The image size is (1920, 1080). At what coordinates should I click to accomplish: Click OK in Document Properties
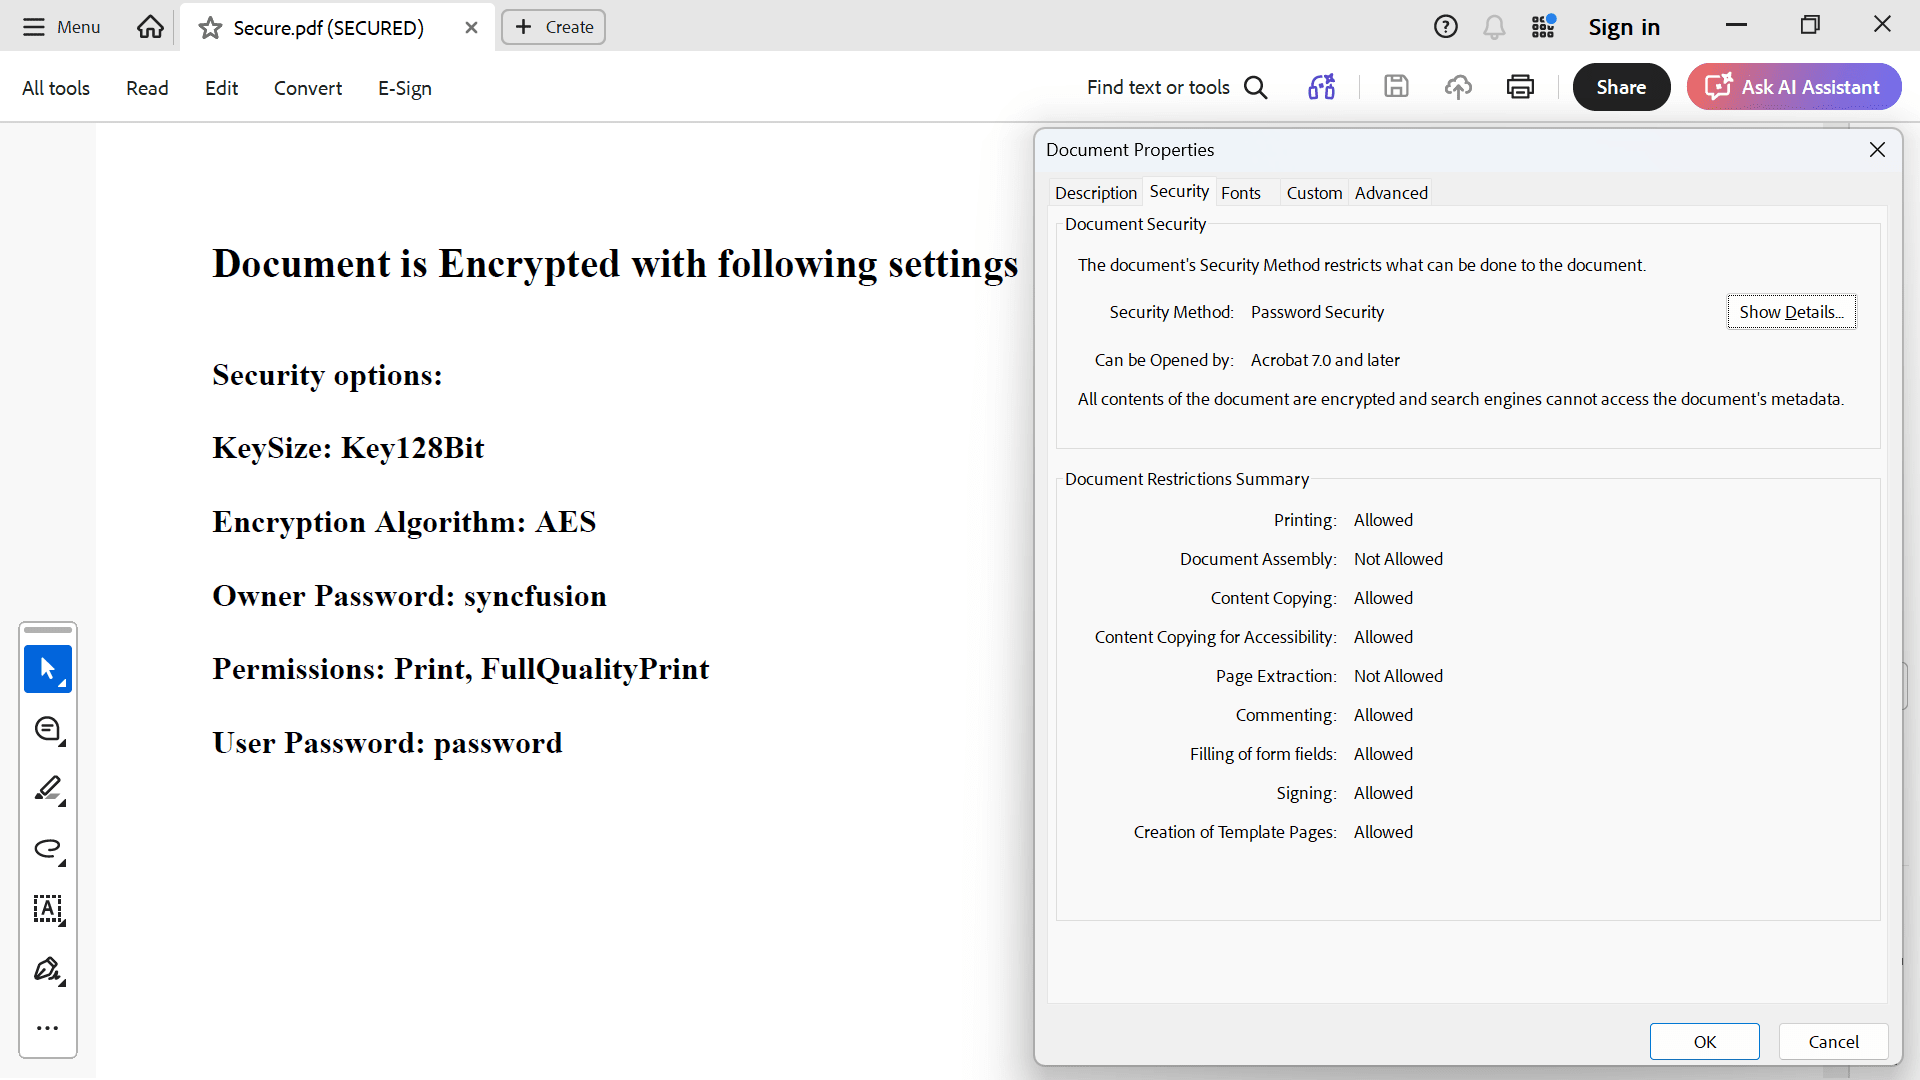click(x=1705, y=1042)
